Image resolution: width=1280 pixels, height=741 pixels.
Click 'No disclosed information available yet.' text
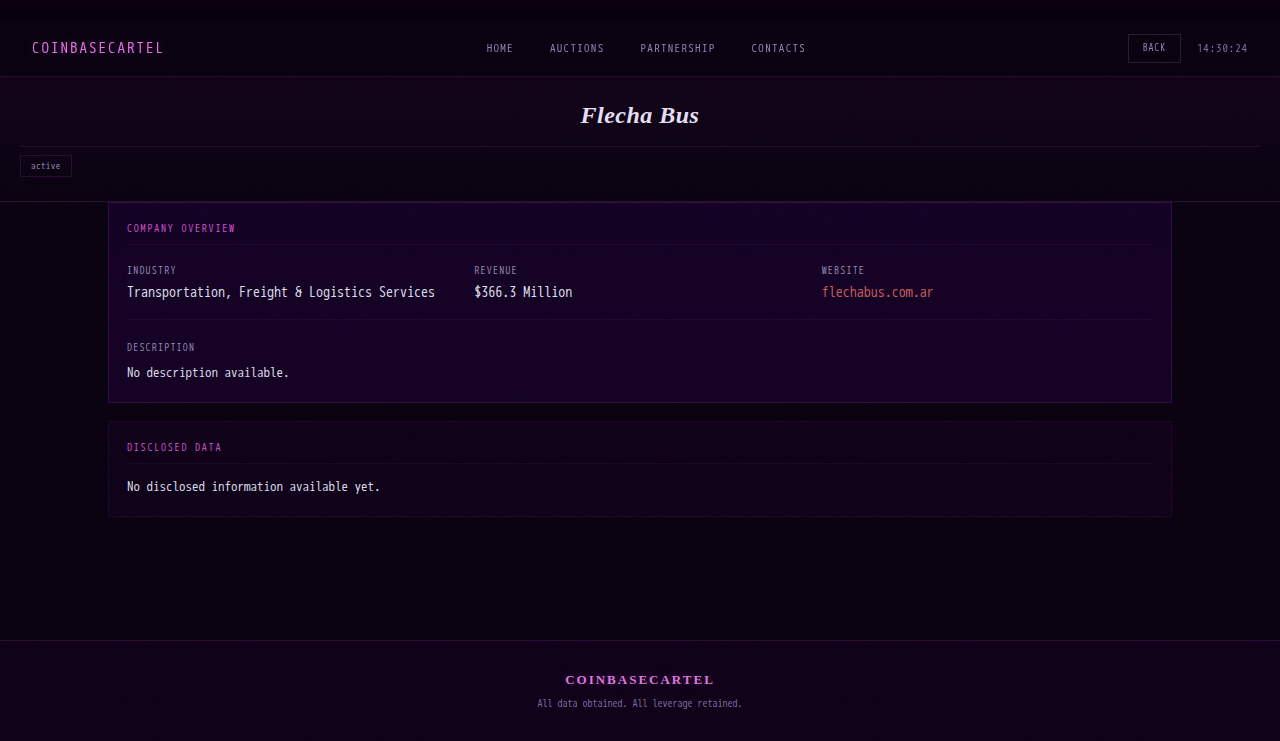(x=253, y=486)
